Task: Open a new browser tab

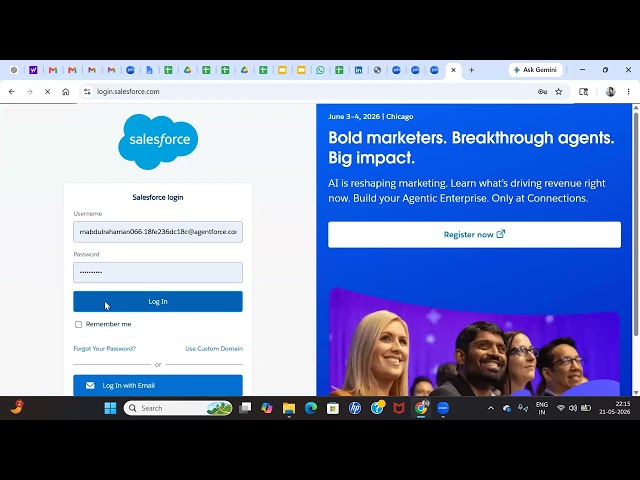Action: [x=471, y=70]
